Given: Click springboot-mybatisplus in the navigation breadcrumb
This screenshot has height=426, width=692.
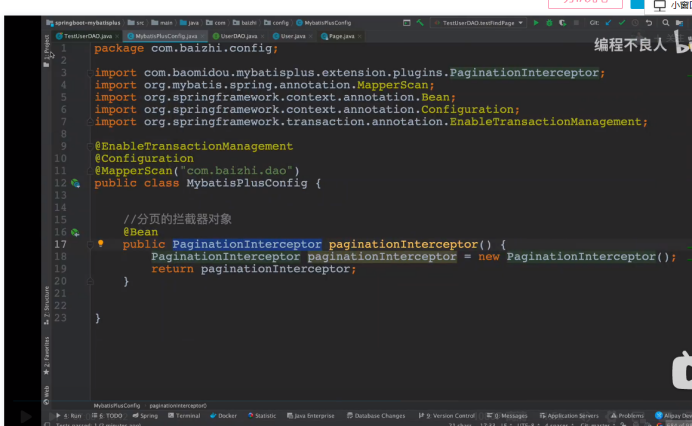Looking at the screenshot, I should (x=83, y=23).
